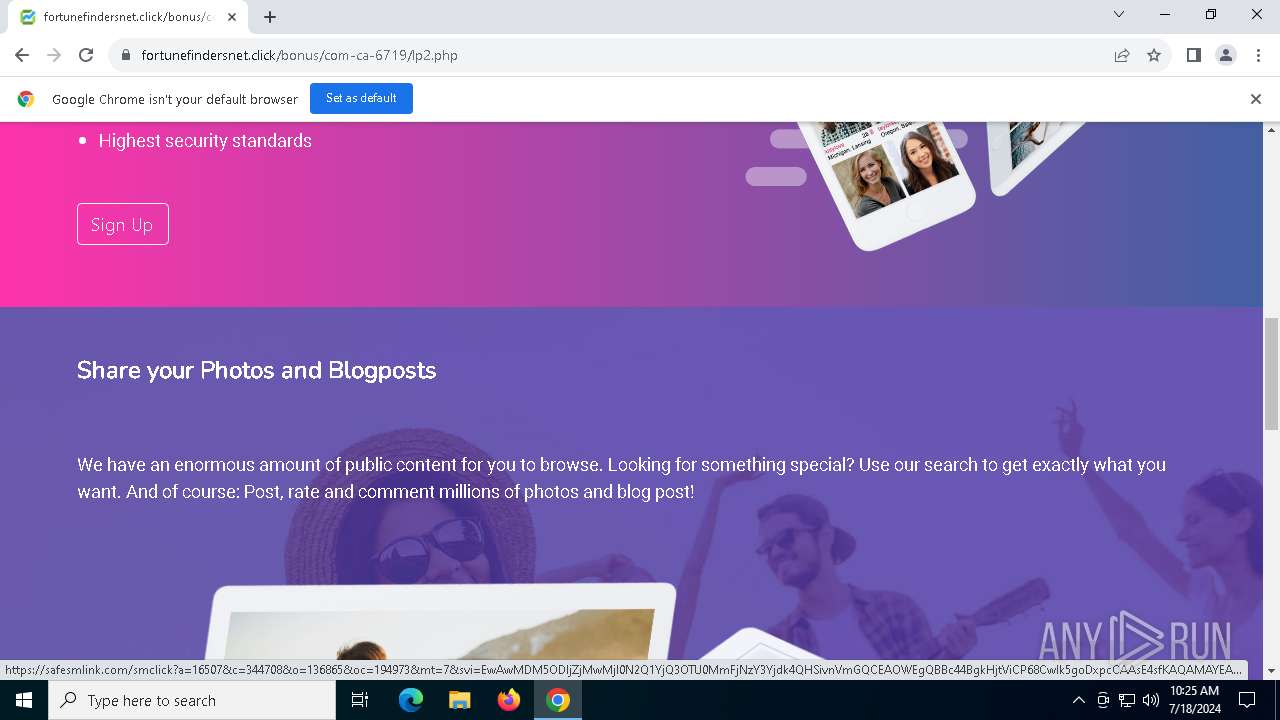Image resolution: width=1280 pixels, height=720 pixels.
Task: Close the fortunefindersnet.click tab
Action: 232,17
